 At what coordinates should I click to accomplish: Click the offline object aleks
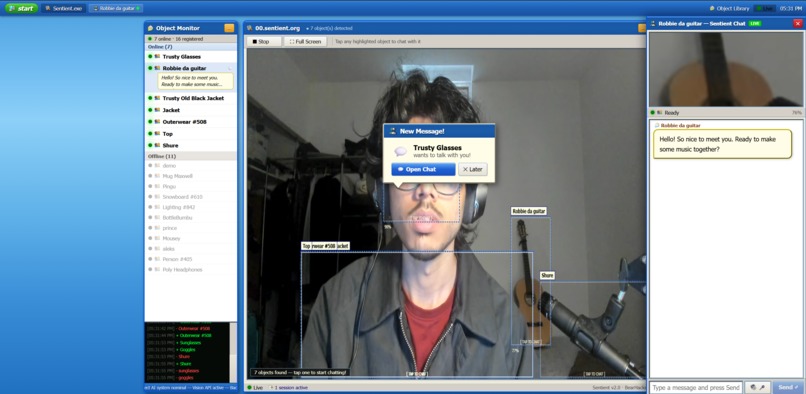(x=191, y=248)
